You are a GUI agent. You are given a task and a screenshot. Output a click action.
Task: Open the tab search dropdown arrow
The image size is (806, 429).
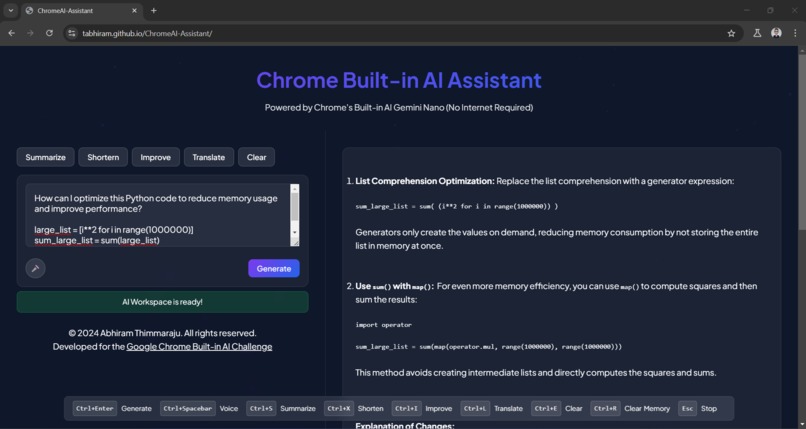[10, 10]
